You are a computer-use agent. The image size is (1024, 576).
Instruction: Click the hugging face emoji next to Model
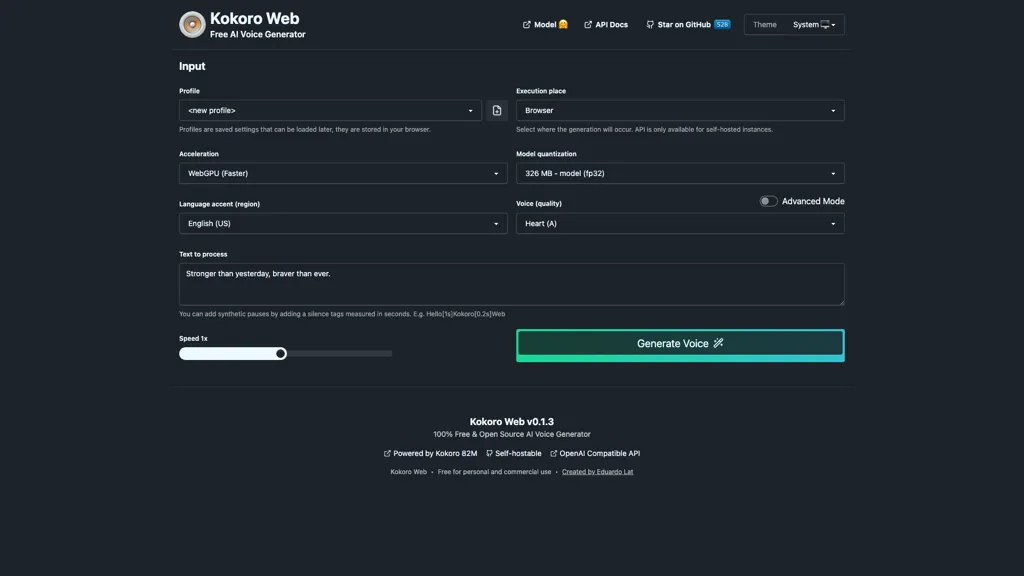click(x=563, y=24)
